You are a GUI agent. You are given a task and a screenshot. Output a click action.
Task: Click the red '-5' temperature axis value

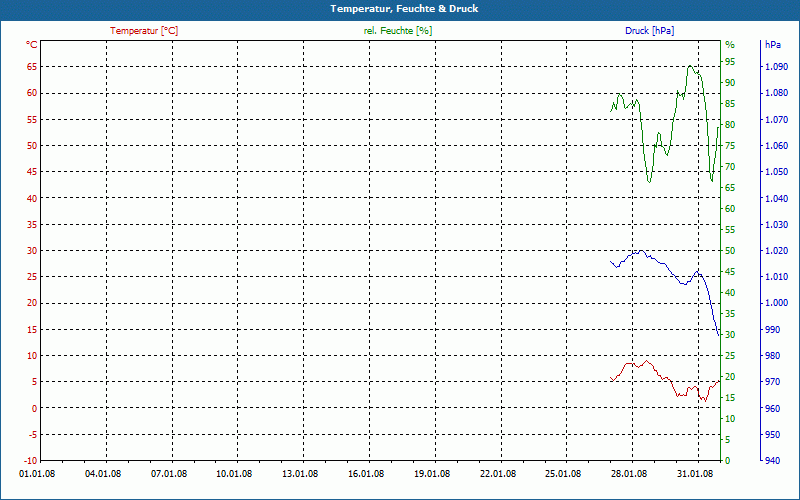[x=32, y=435]
